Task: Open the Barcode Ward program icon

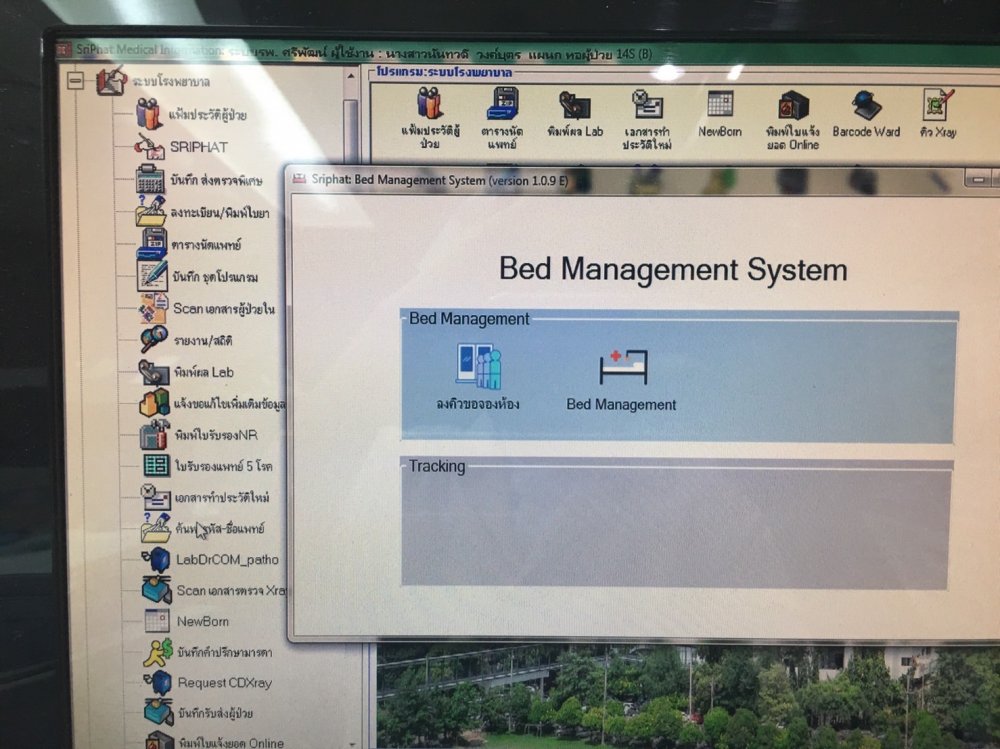Action: (x=866, y=114)
